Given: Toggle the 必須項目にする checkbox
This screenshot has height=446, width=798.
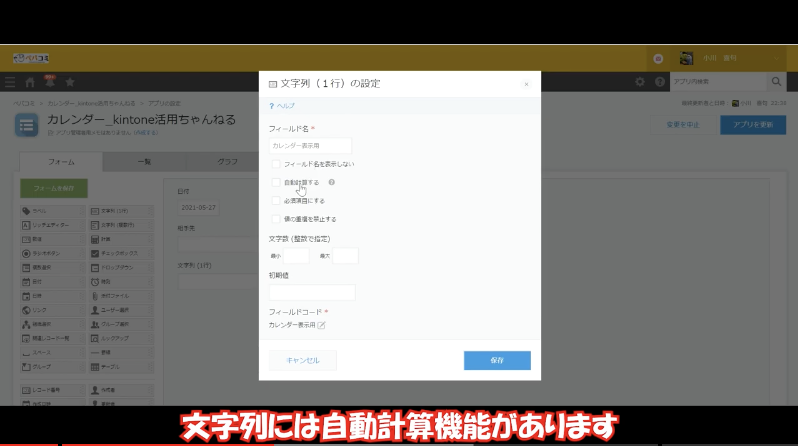Looking at the screenshot, I should click(x=276, y=200).
